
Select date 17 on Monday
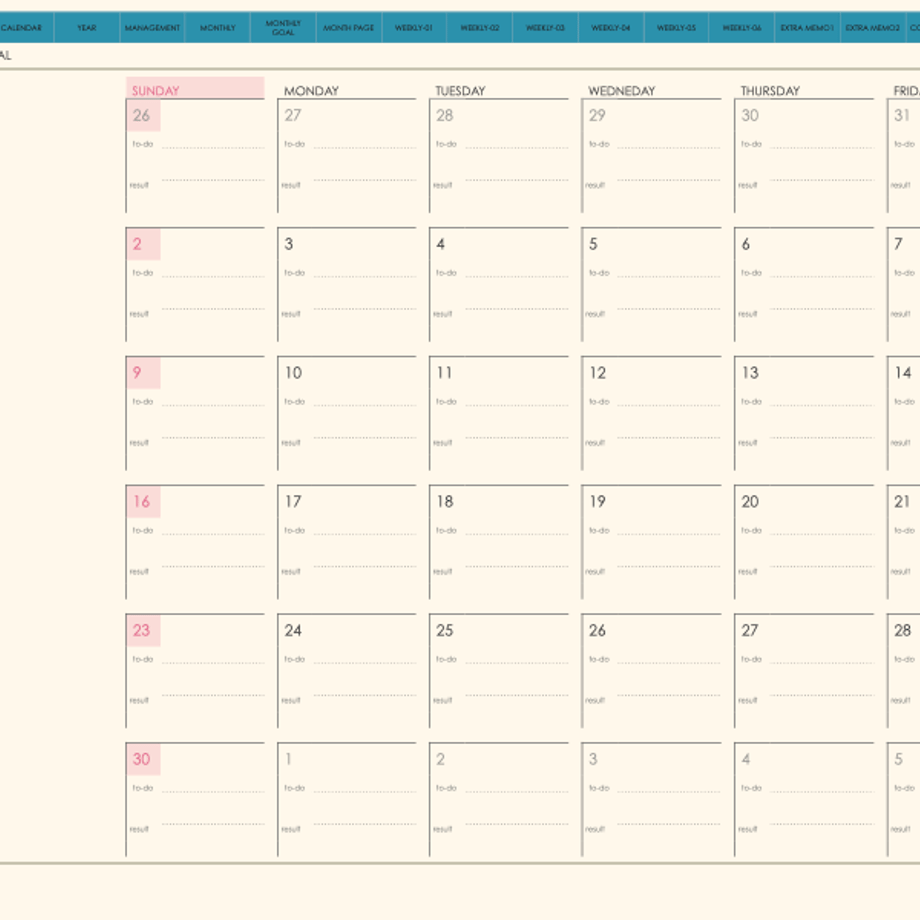pyautogui.click(x=293, y=502)
